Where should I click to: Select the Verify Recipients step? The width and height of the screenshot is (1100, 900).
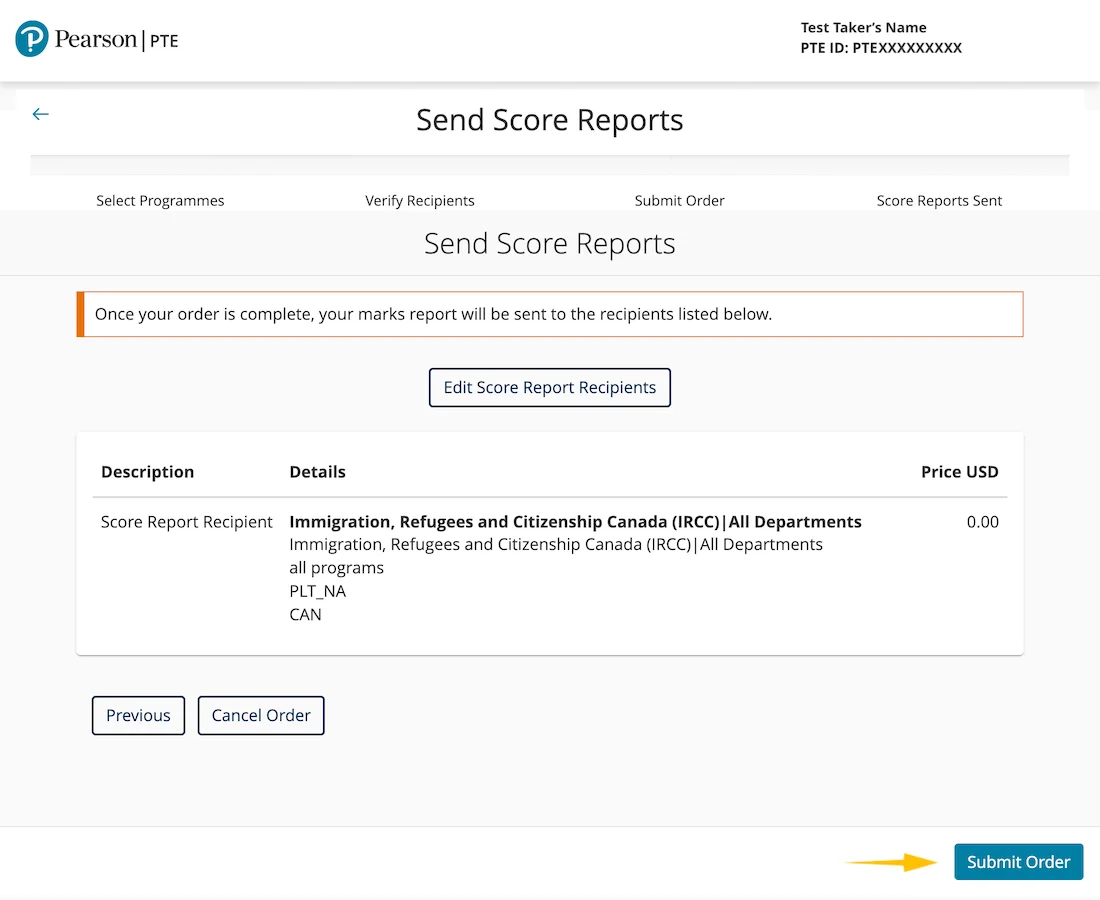(420, 201)
